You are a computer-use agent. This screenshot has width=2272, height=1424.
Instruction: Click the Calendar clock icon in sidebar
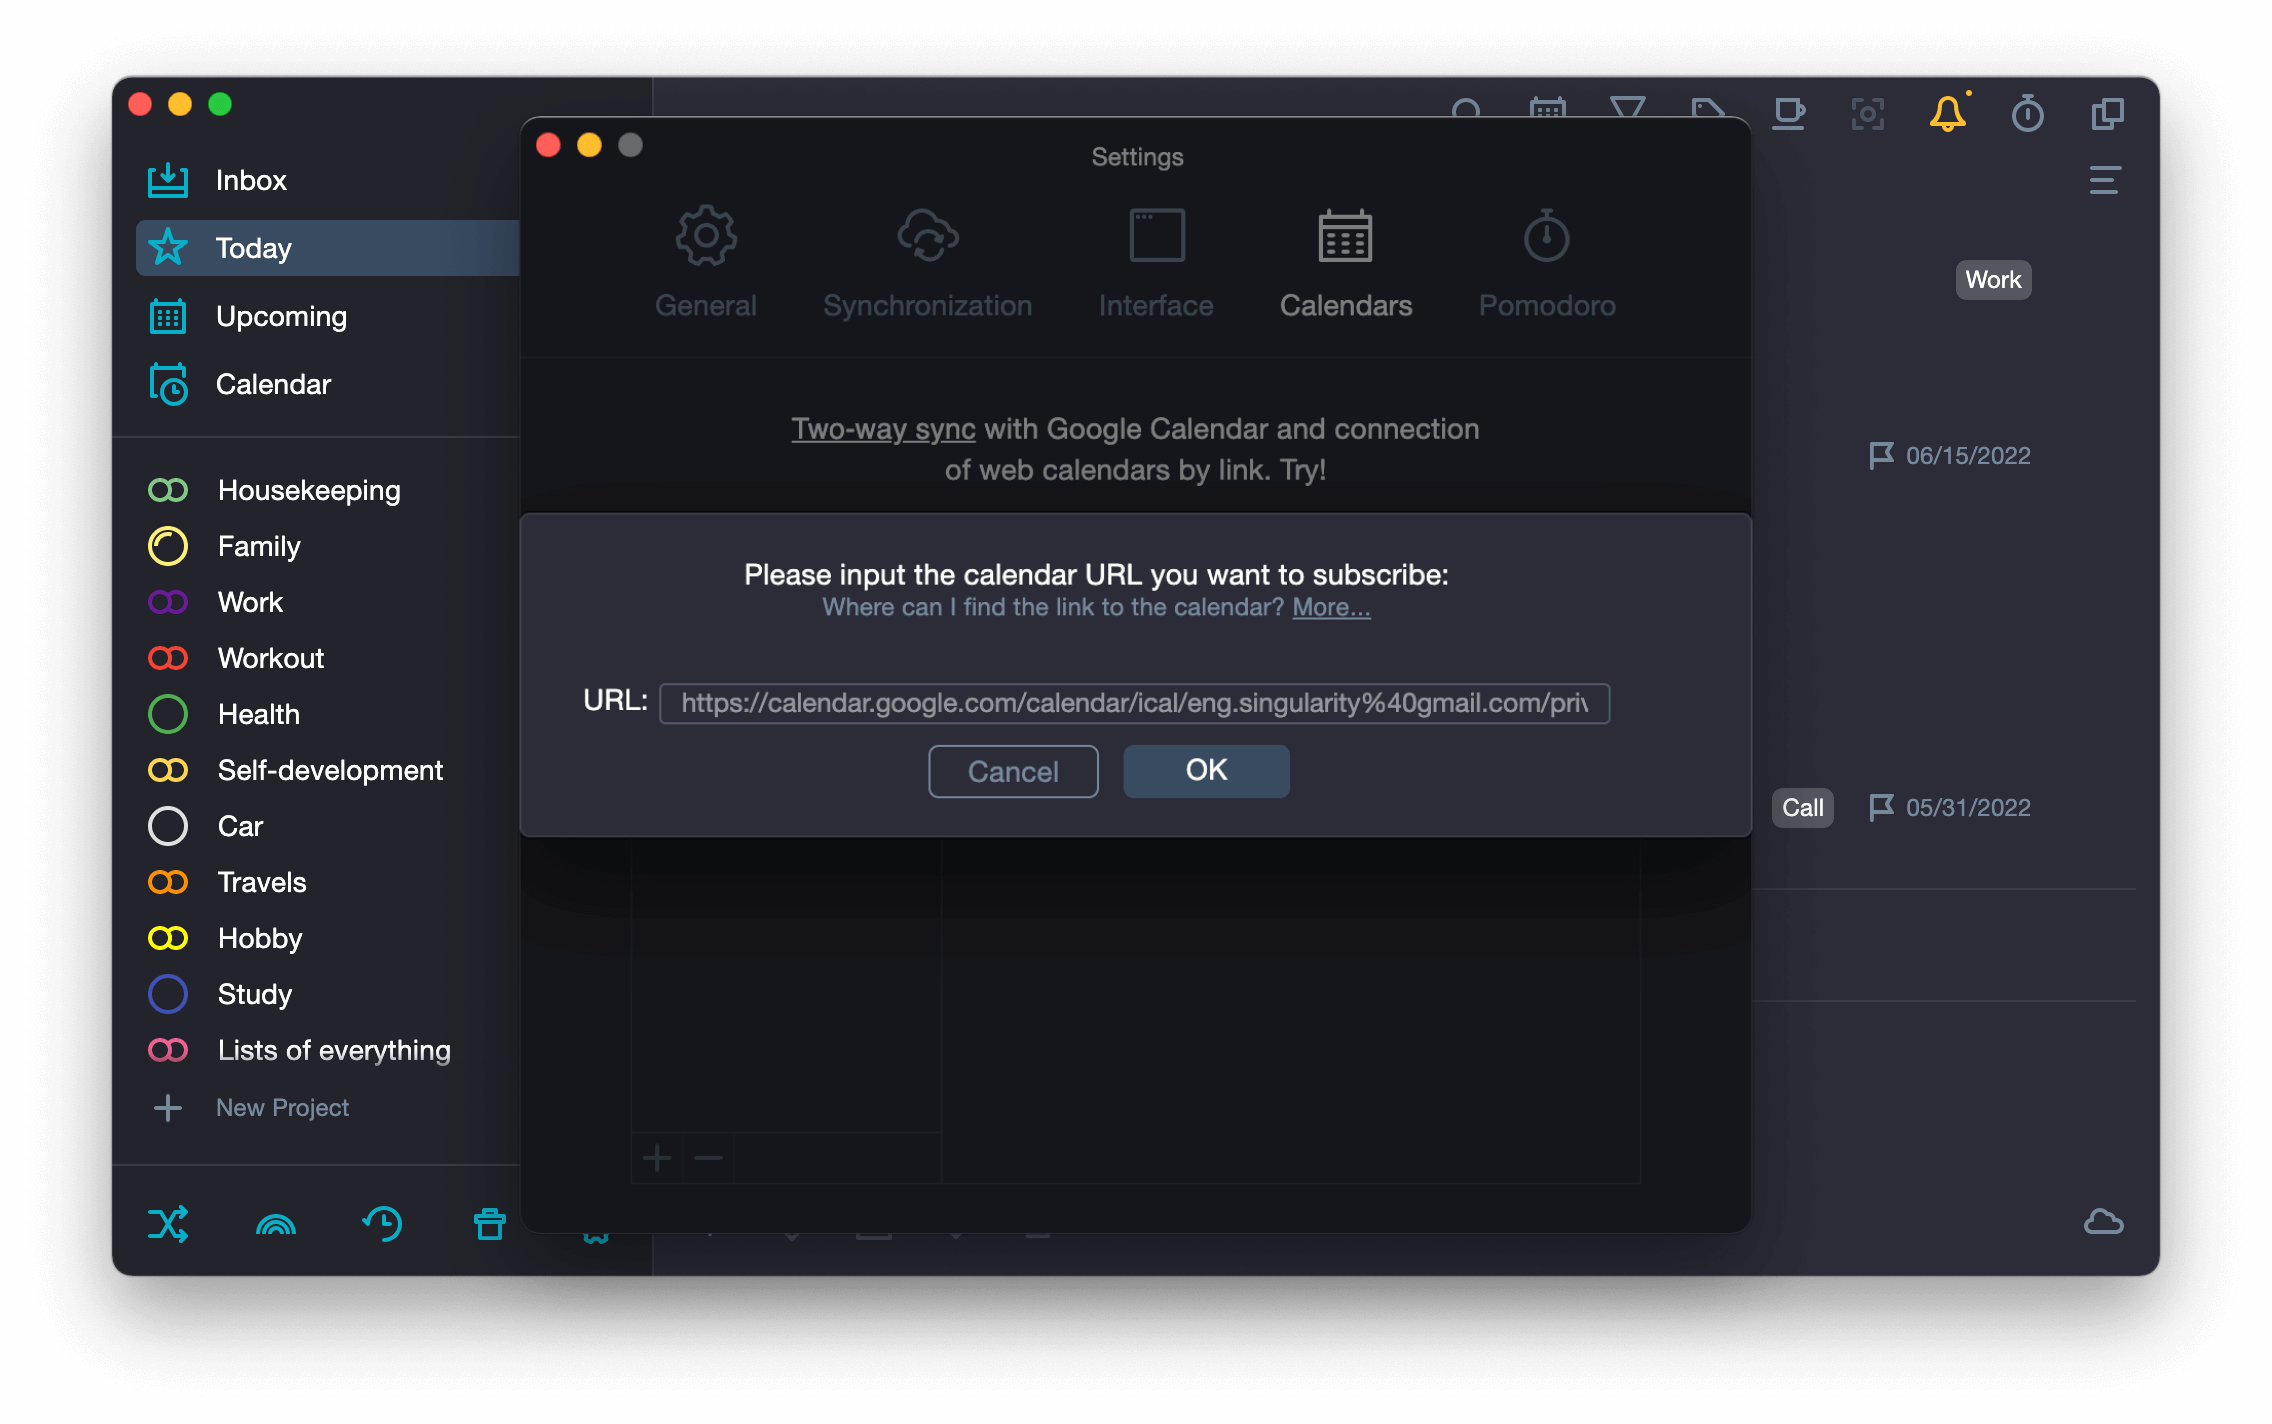(168, 384)
